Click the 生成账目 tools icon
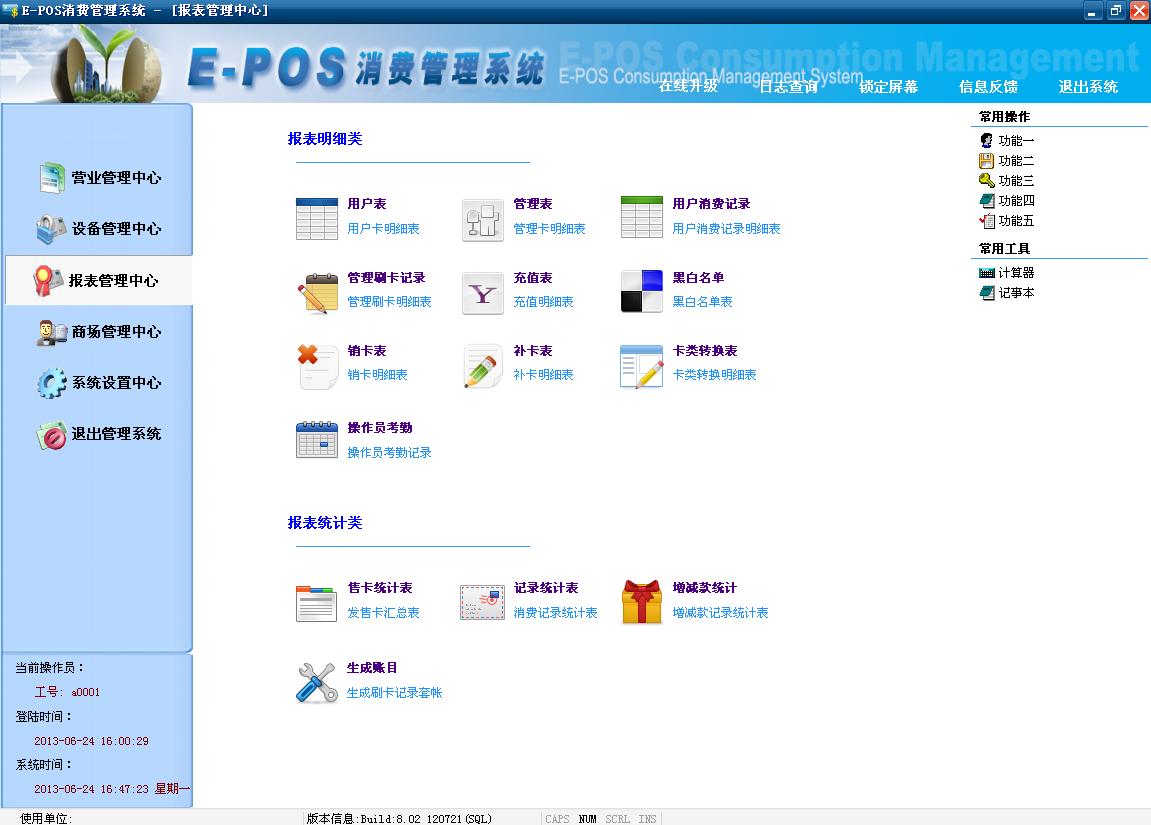This screenshot has width=1151, height=825. coord(317,682)
